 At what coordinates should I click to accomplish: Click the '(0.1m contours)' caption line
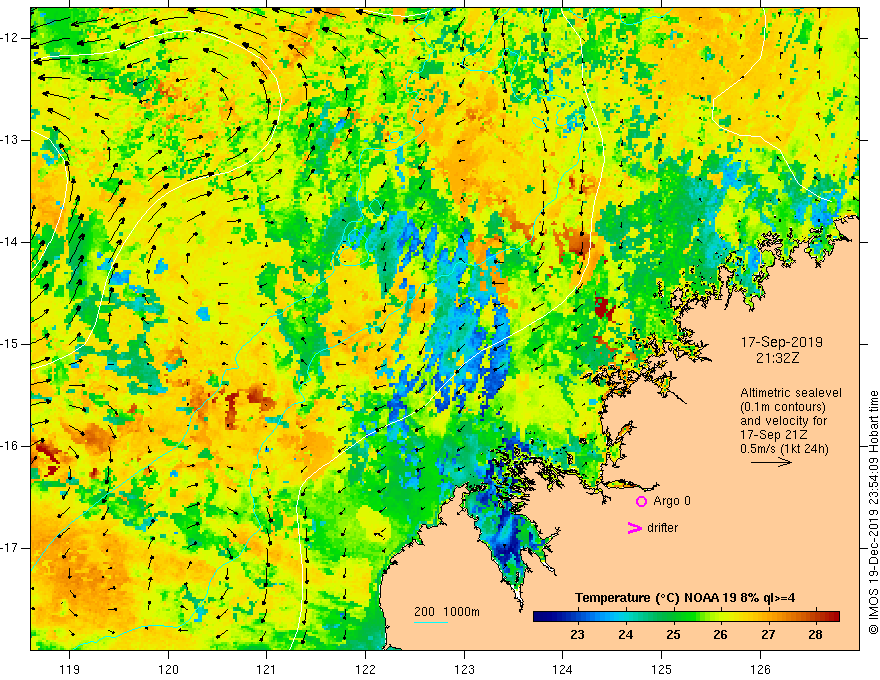(x=783, y=407)
